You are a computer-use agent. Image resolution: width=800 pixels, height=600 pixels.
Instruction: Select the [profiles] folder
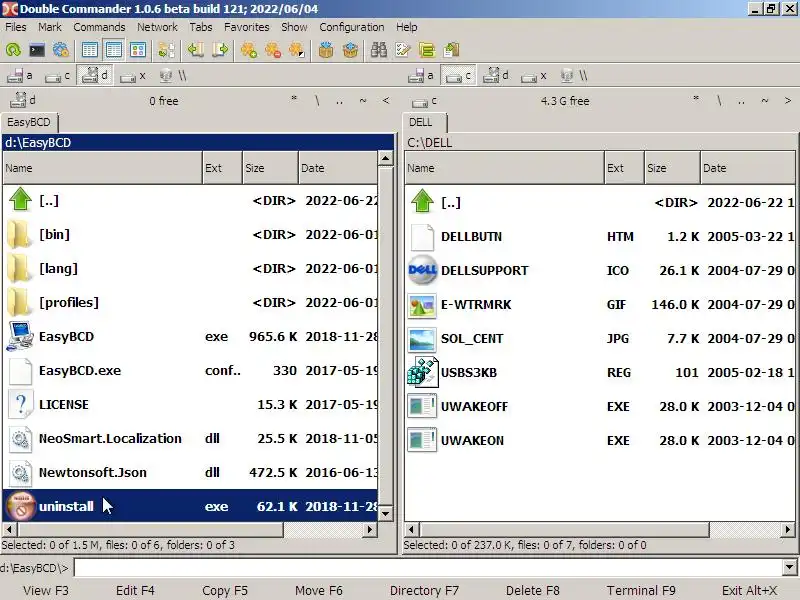tap(190, 303)
